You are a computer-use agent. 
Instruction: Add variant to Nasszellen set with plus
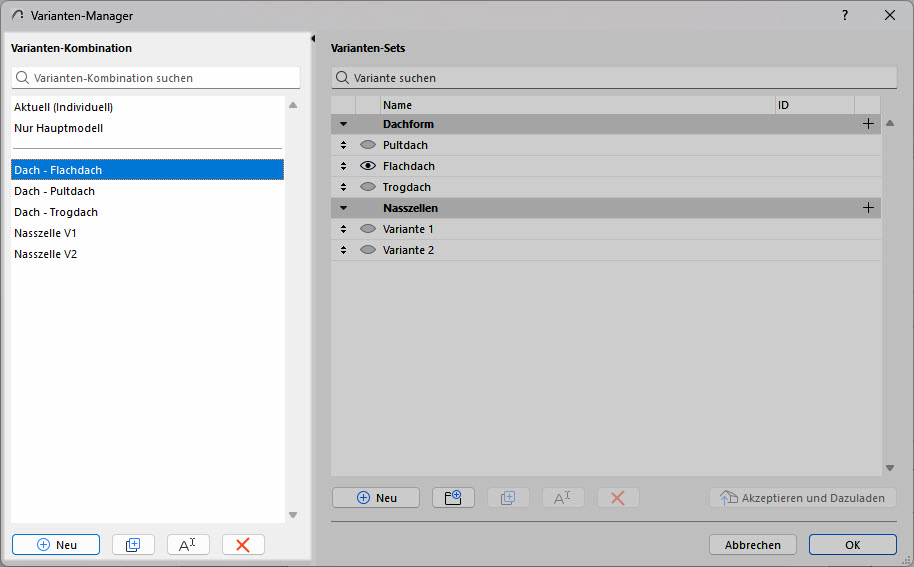[868, 207]
